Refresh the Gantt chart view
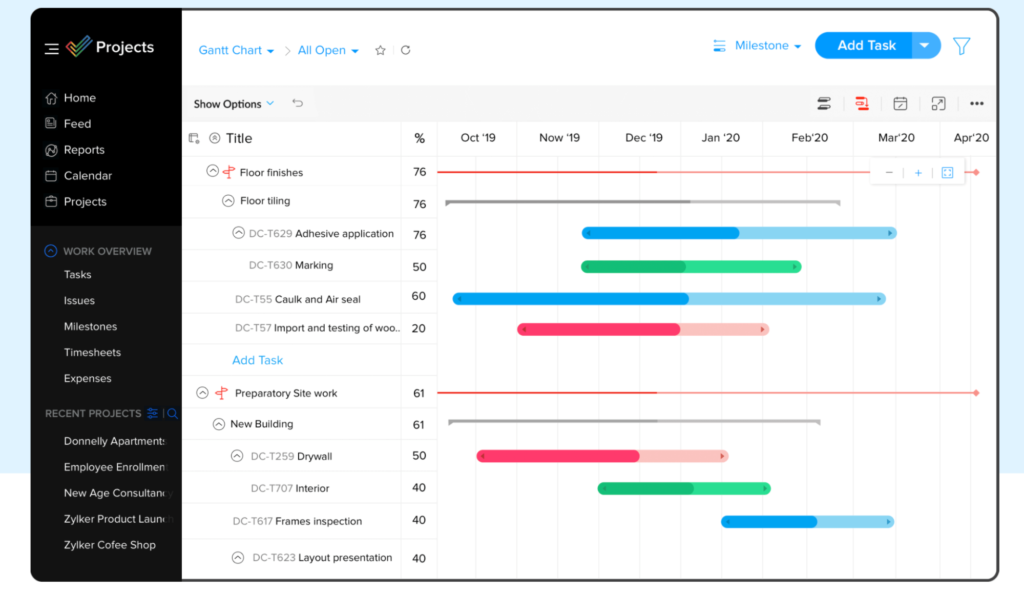1024x595 pixels. click(405, 50)
